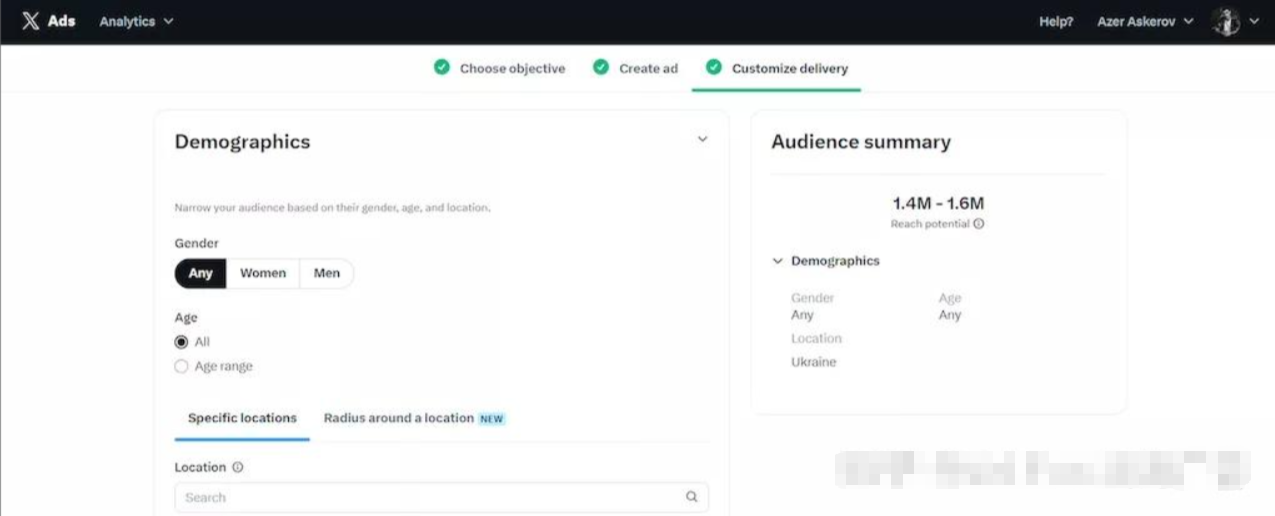Click the Help? link

(1056, 21)
